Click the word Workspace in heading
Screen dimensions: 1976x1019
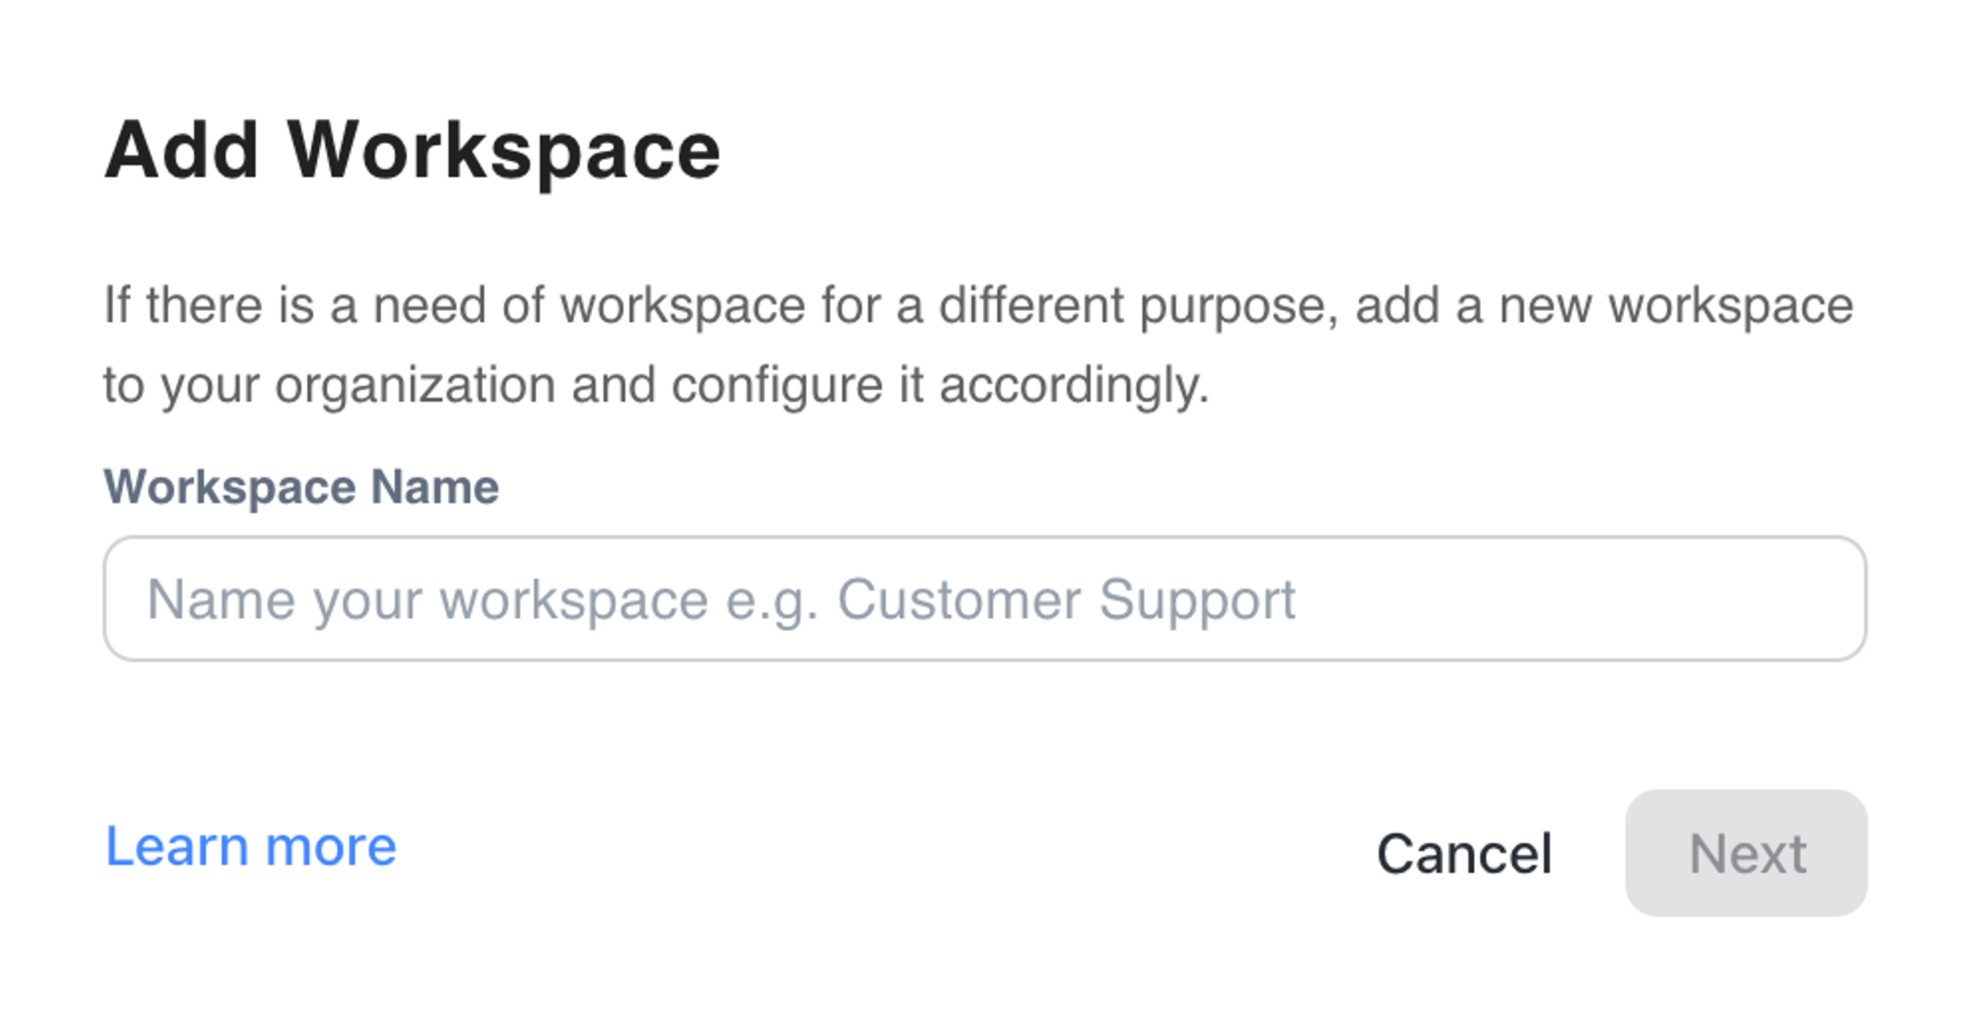click(503, 151)
